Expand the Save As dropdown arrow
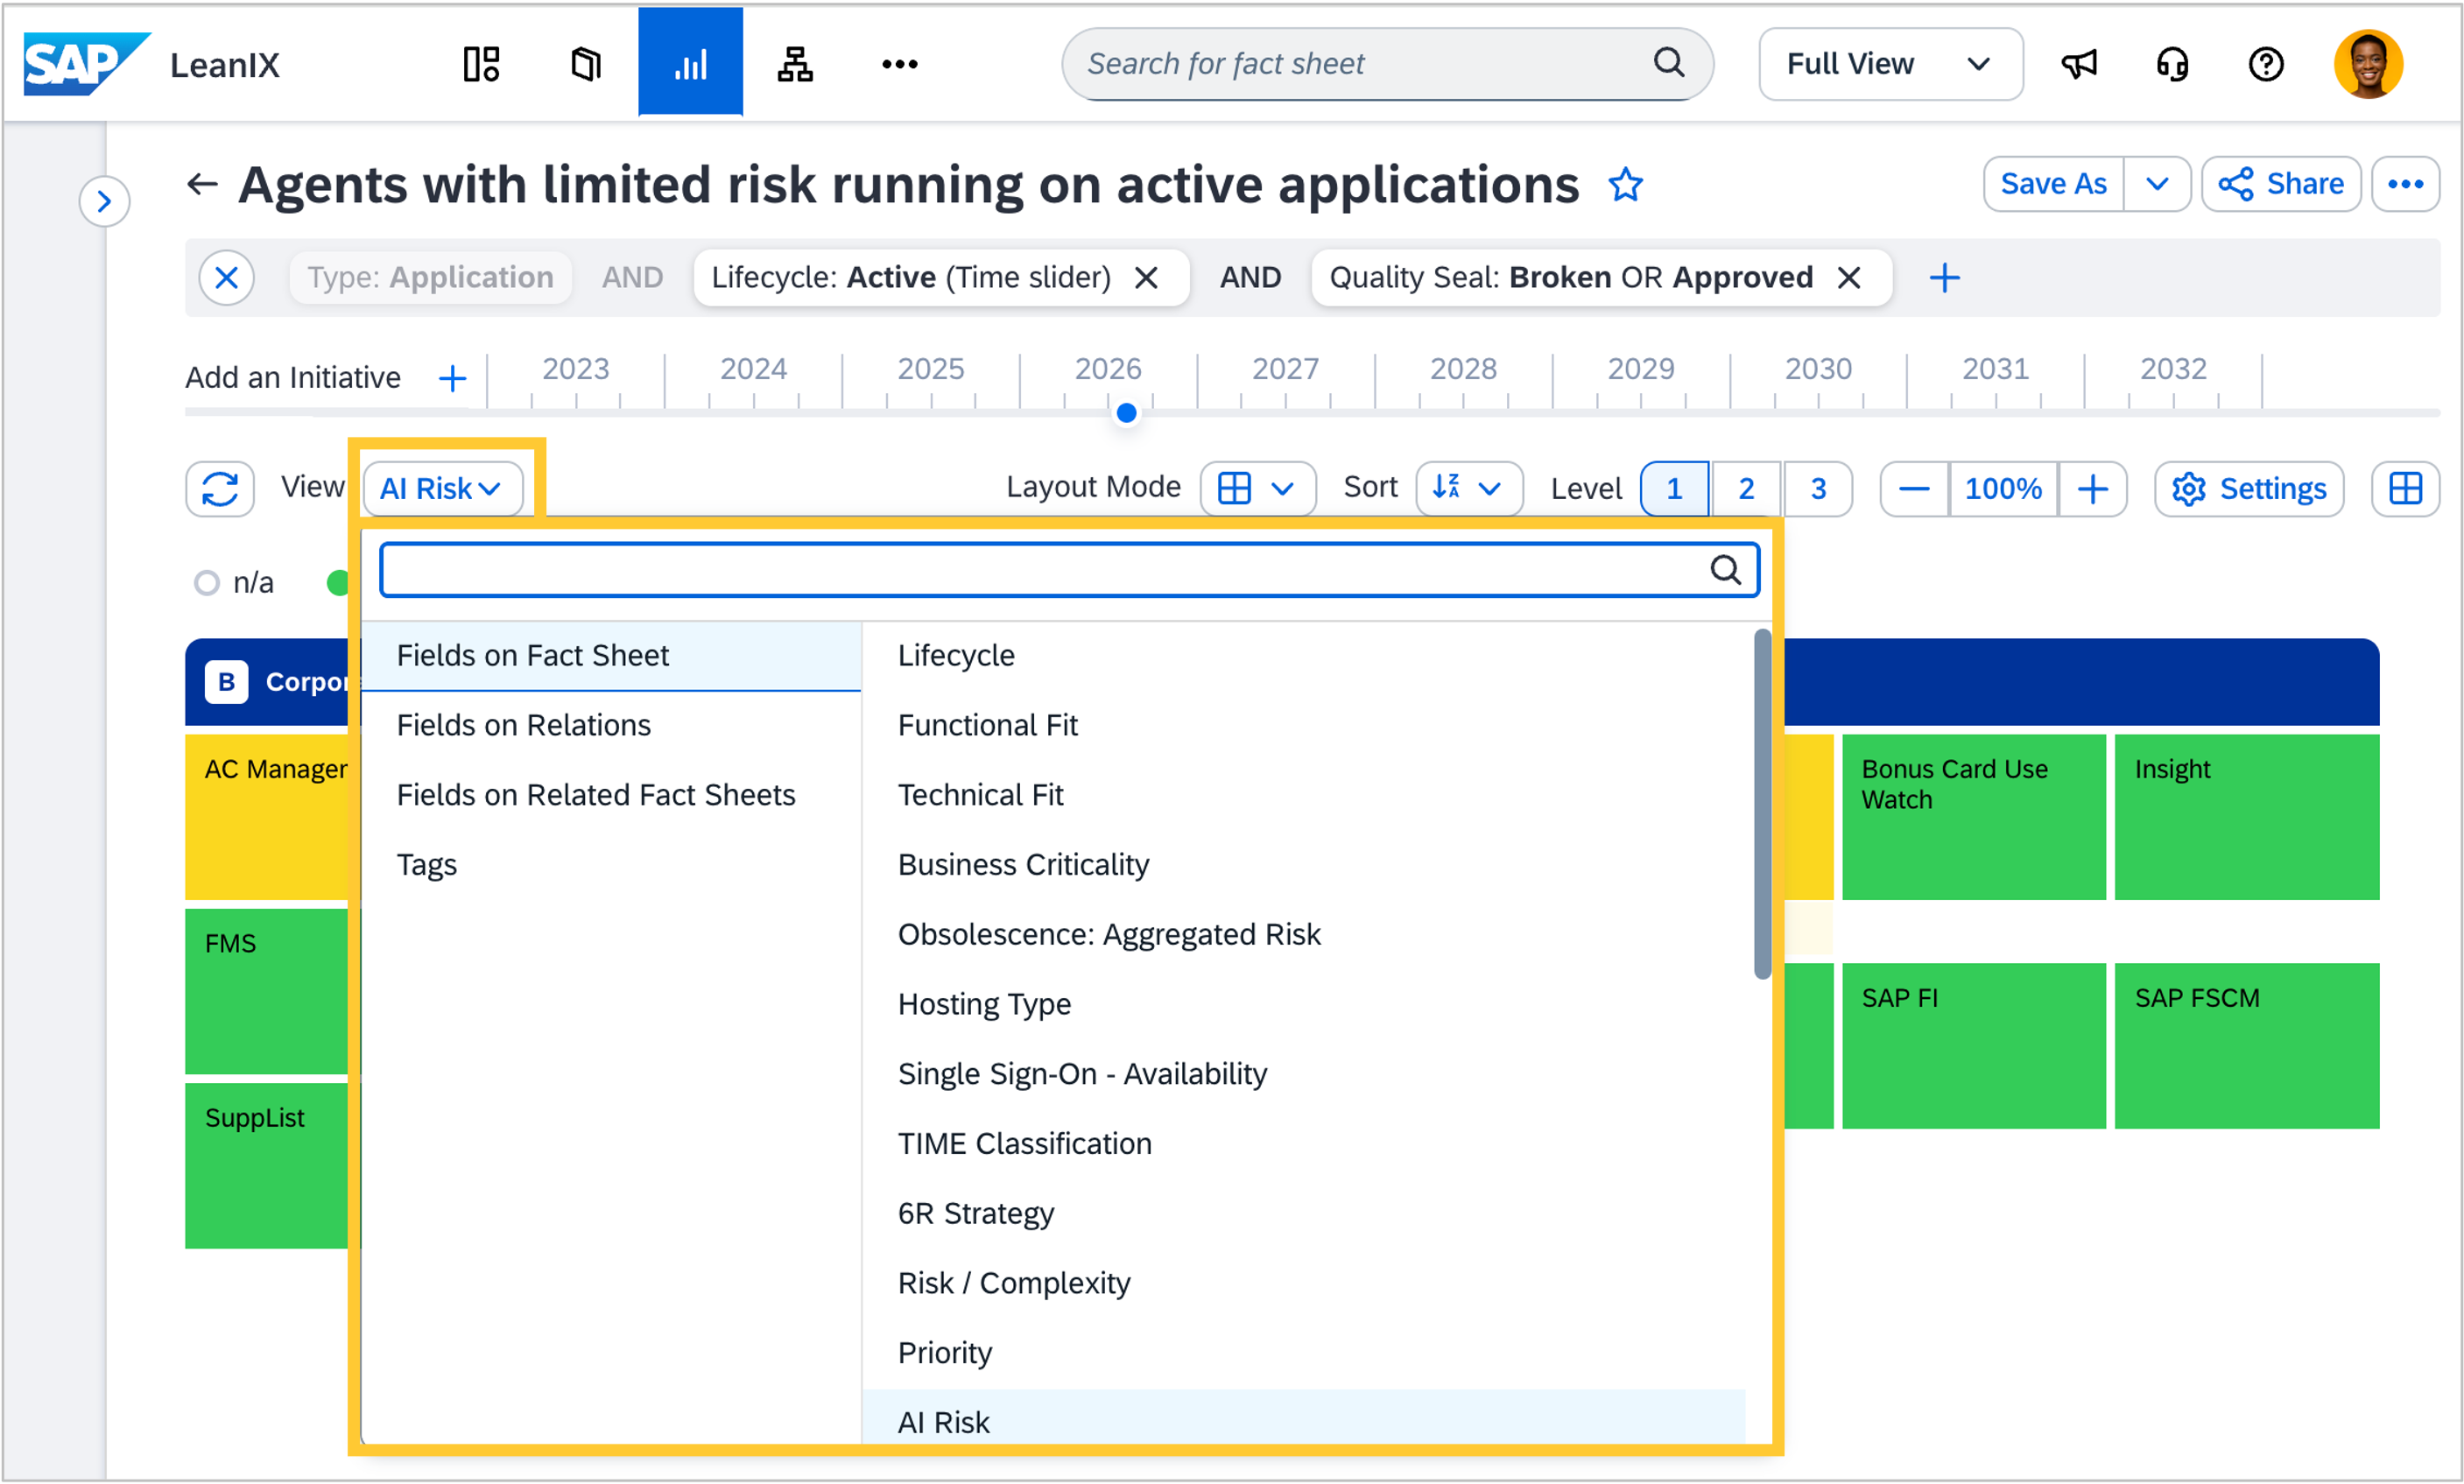The height and width of the screenshot is (1484, 2464). 2157,184
